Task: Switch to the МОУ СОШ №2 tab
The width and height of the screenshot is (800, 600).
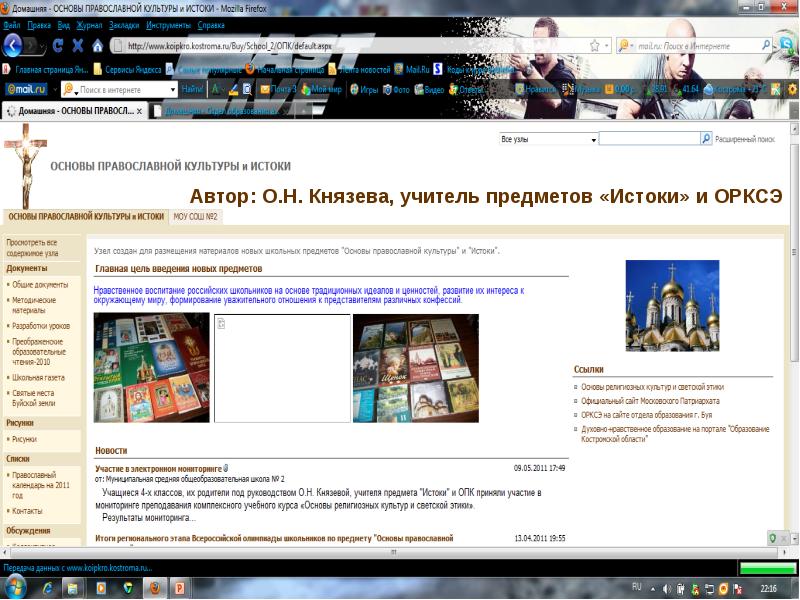Action: click(x=195, y=216)
